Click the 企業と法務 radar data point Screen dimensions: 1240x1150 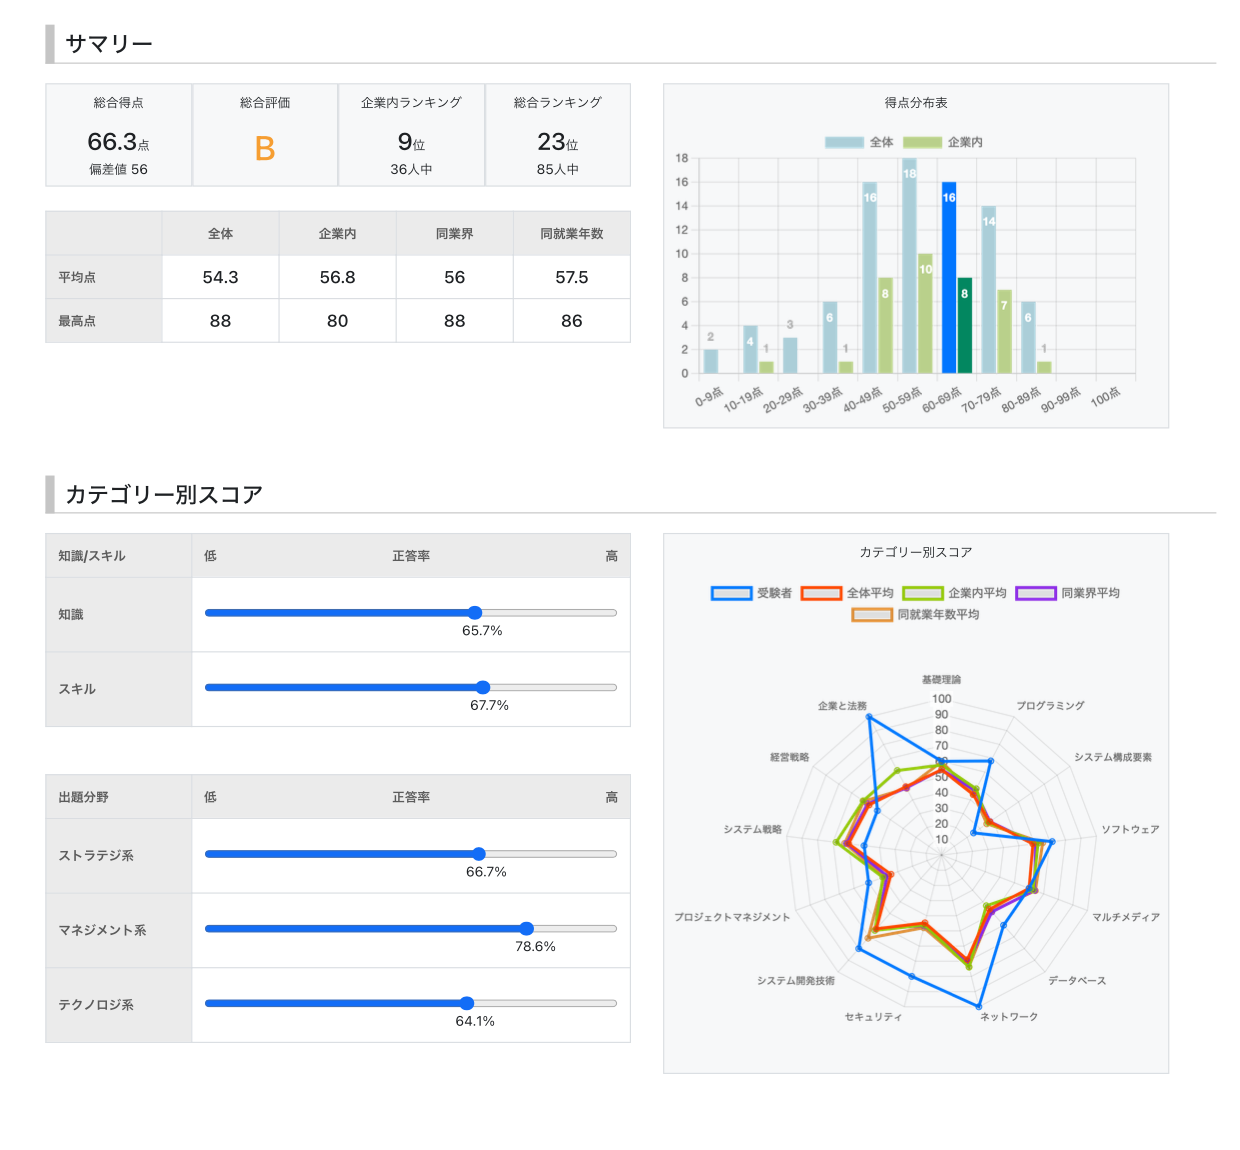(868, 717)
